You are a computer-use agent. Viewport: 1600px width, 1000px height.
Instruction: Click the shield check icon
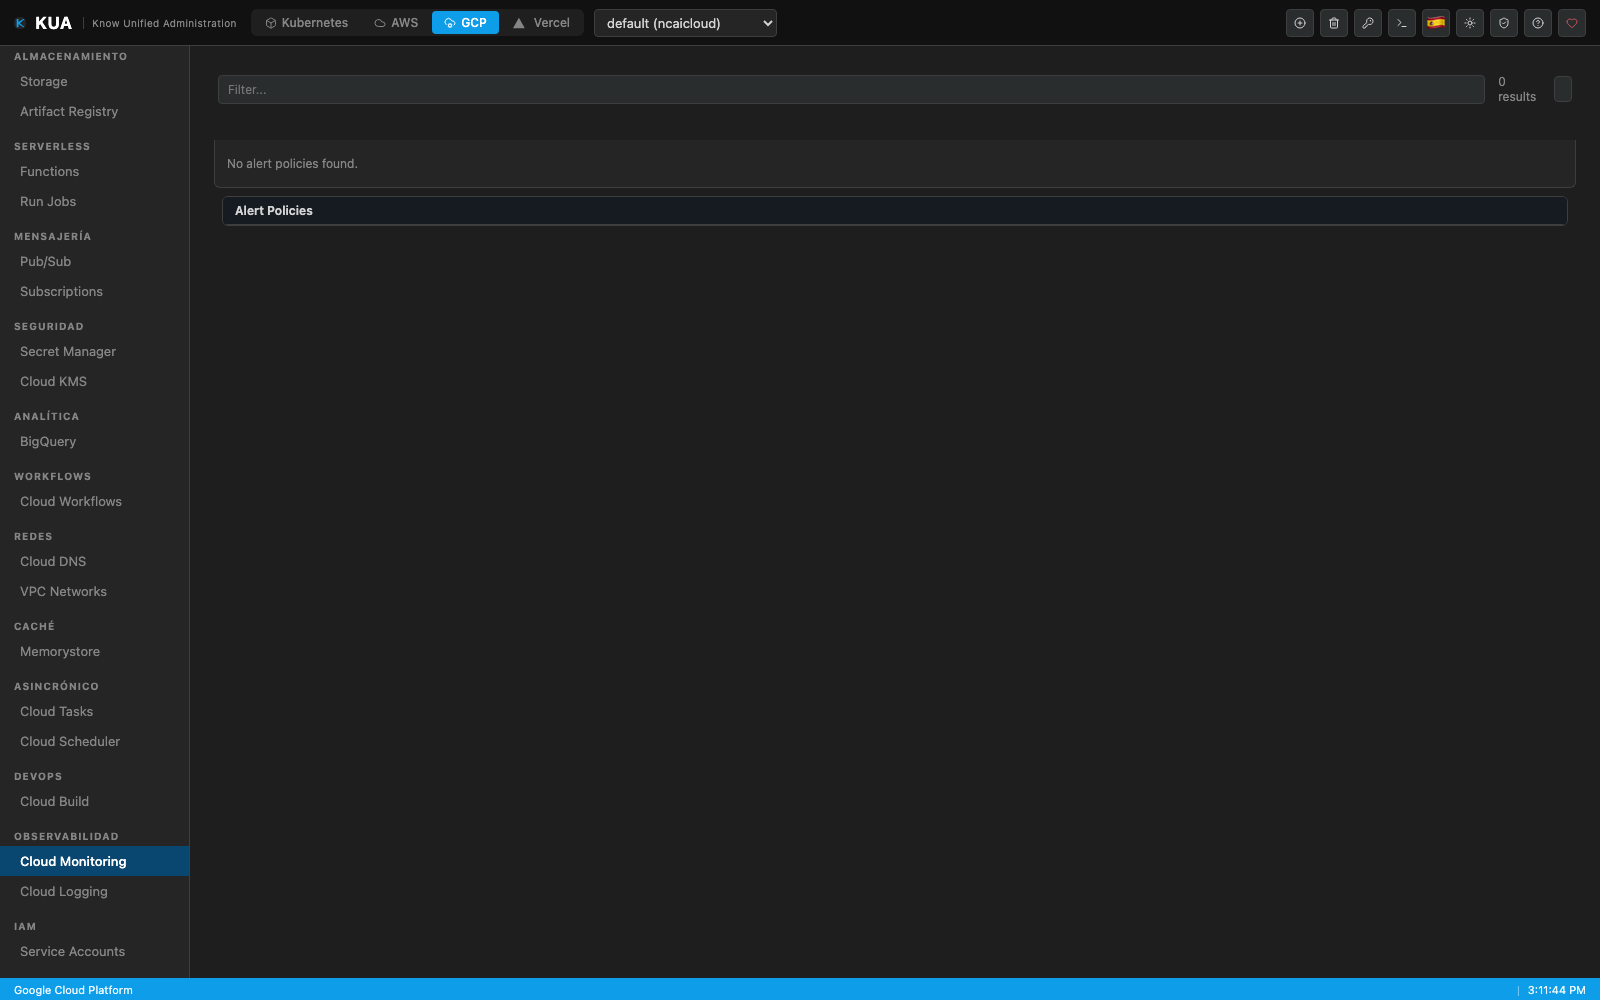tap(1504, 23)
